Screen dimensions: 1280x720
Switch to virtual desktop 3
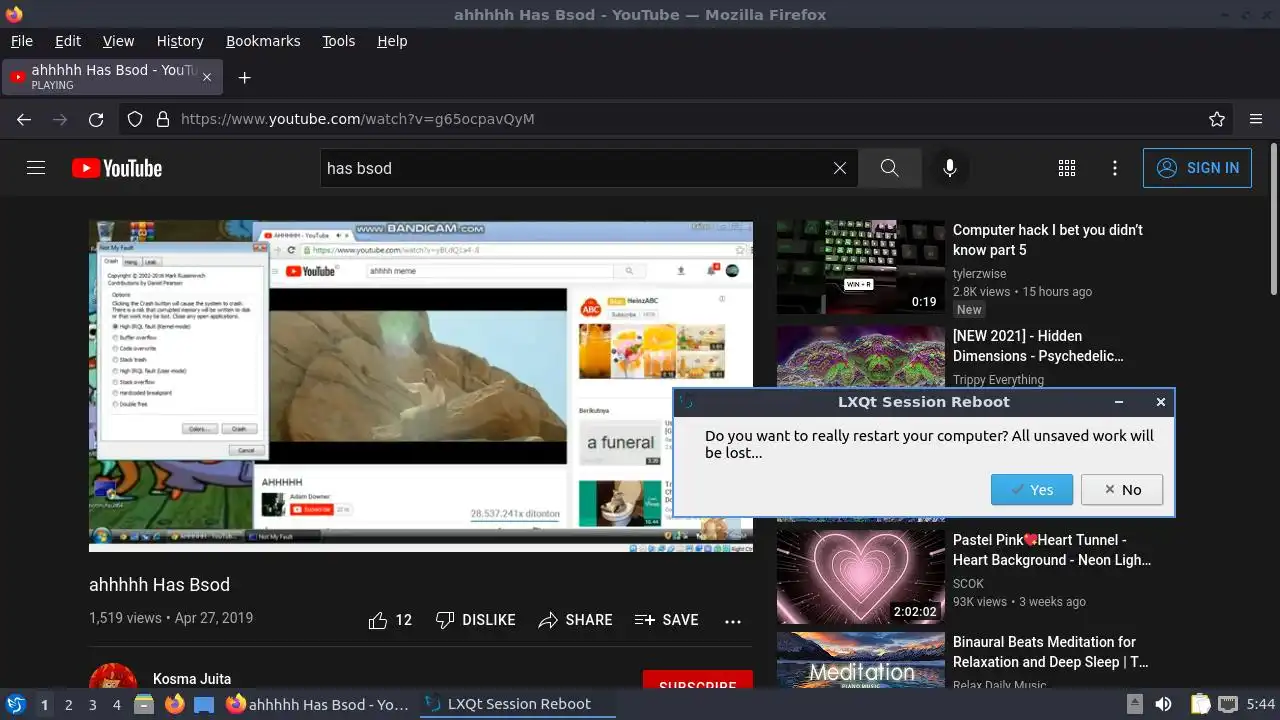click(92, 704)
